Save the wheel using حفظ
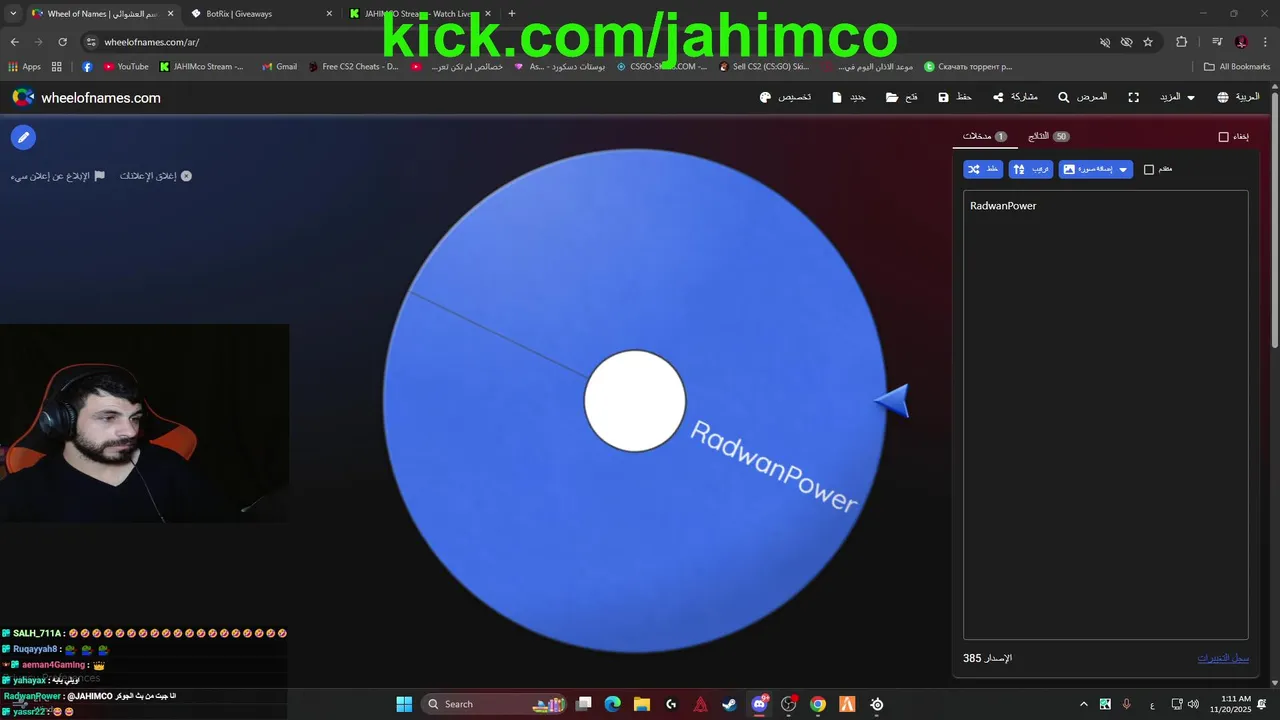 point(955,97)
